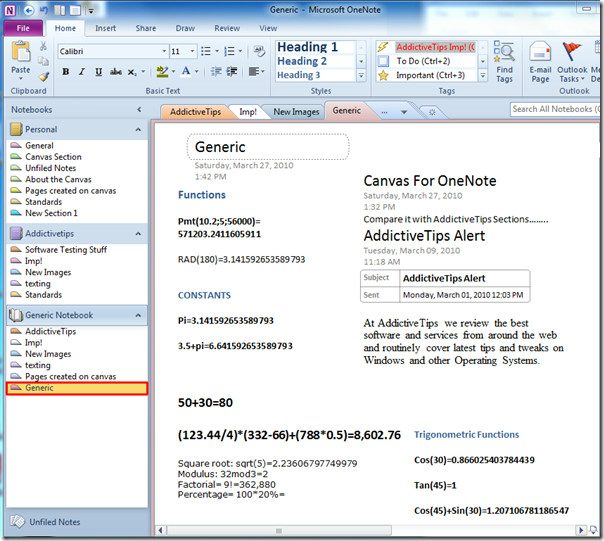Apply Heading 3 style
The image size is (604, 541).
coord(316,75)
